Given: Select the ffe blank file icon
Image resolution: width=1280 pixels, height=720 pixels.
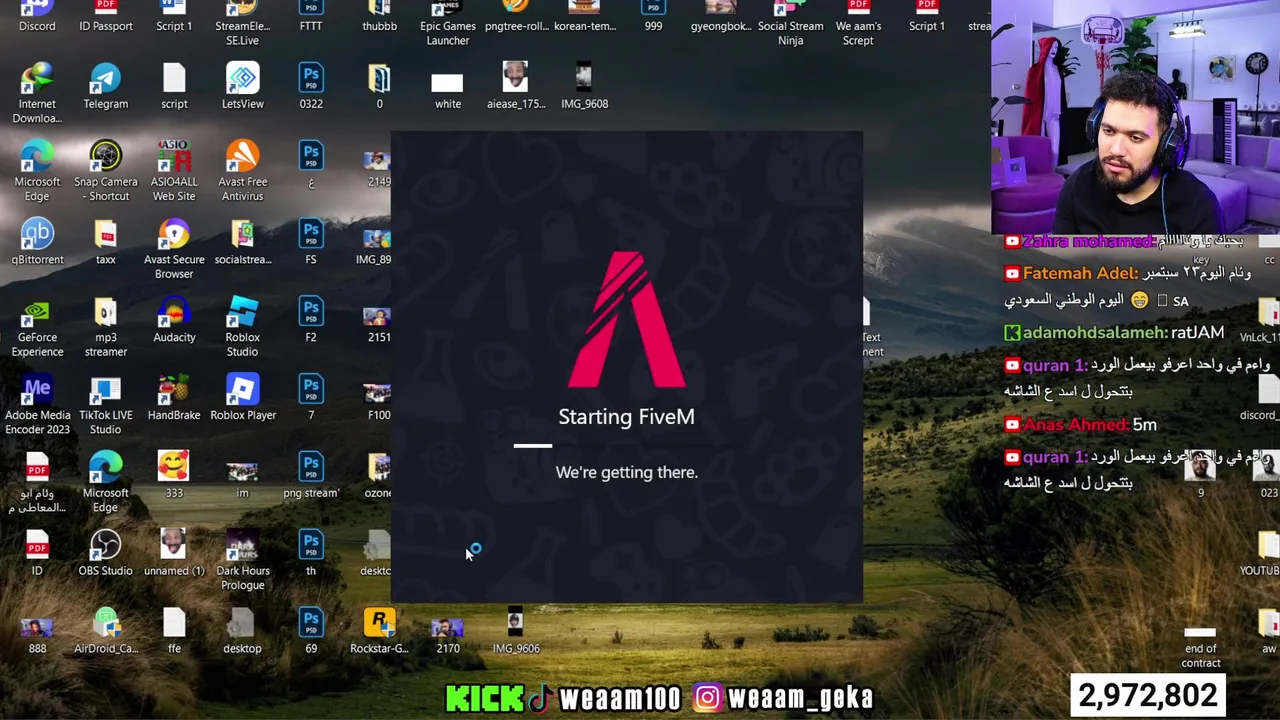Looking at the screenshot, I should 174,632.
